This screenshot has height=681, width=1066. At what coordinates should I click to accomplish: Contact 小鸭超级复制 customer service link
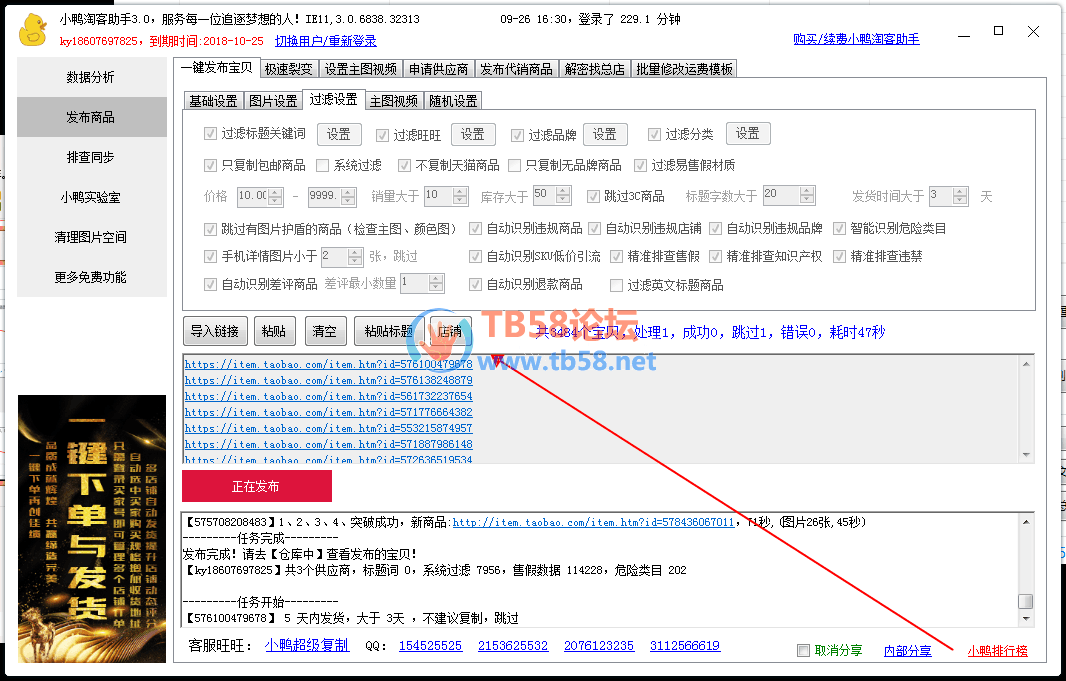click(307, 645)
